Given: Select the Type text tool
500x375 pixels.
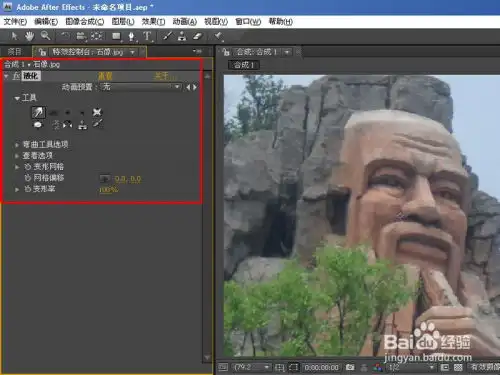Looking at the screenshot, I should click(x=147, y=36).
